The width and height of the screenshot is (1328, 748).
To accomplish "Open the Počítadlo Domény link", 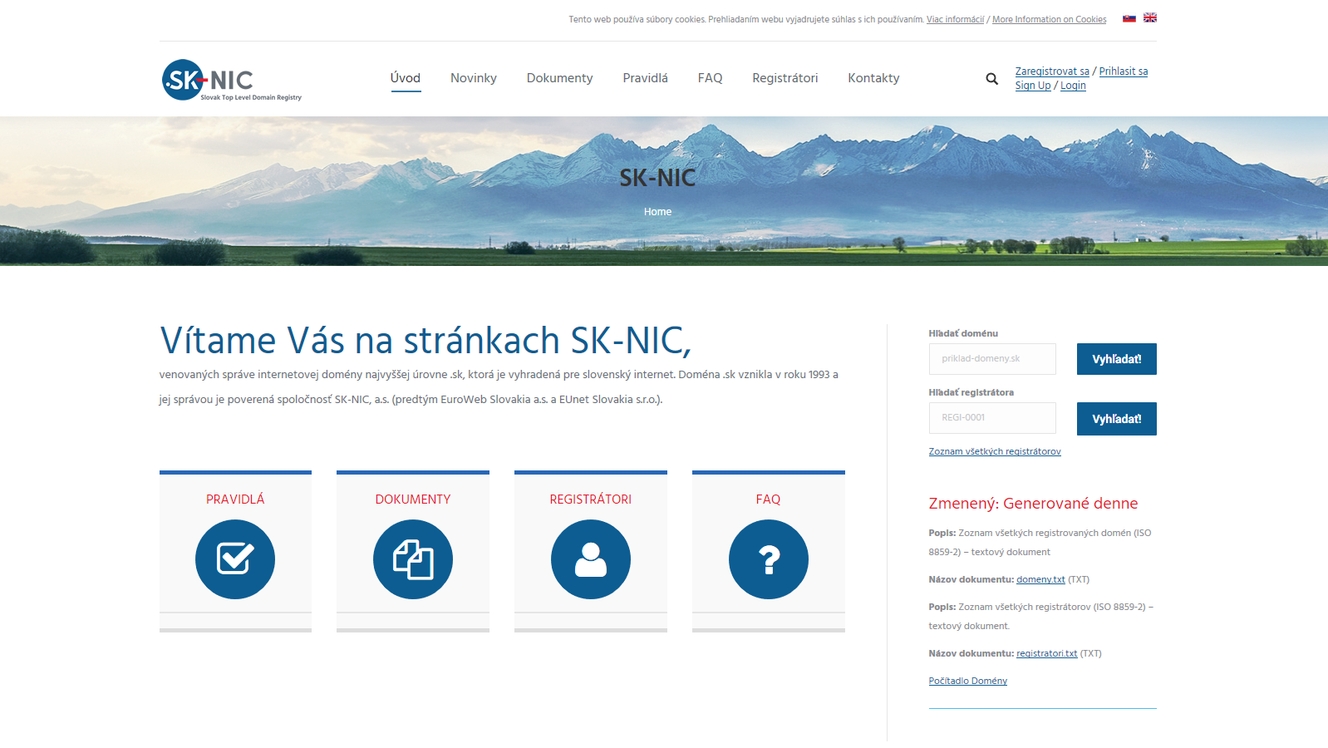I will (x=968, y=681).
